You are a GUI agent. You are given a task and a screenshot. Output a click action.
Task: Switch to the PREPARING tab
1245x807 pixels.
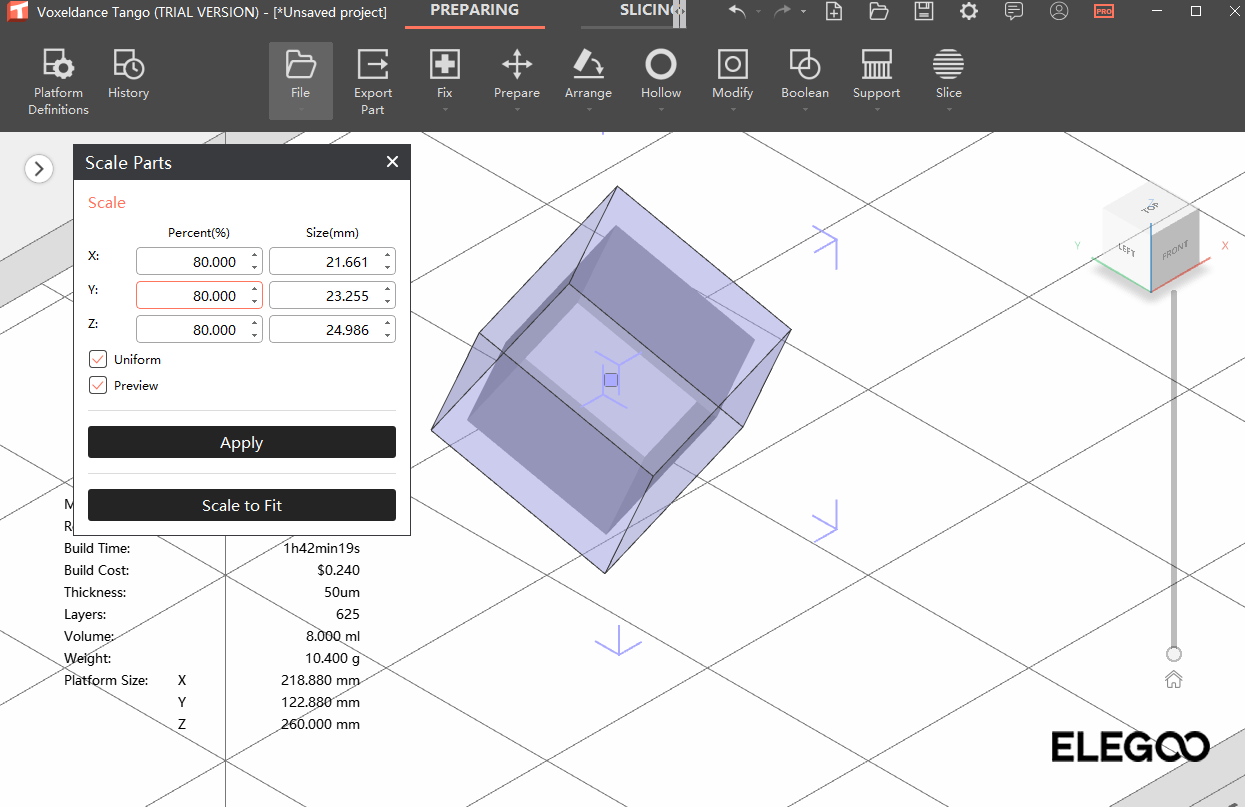(474, 10)
